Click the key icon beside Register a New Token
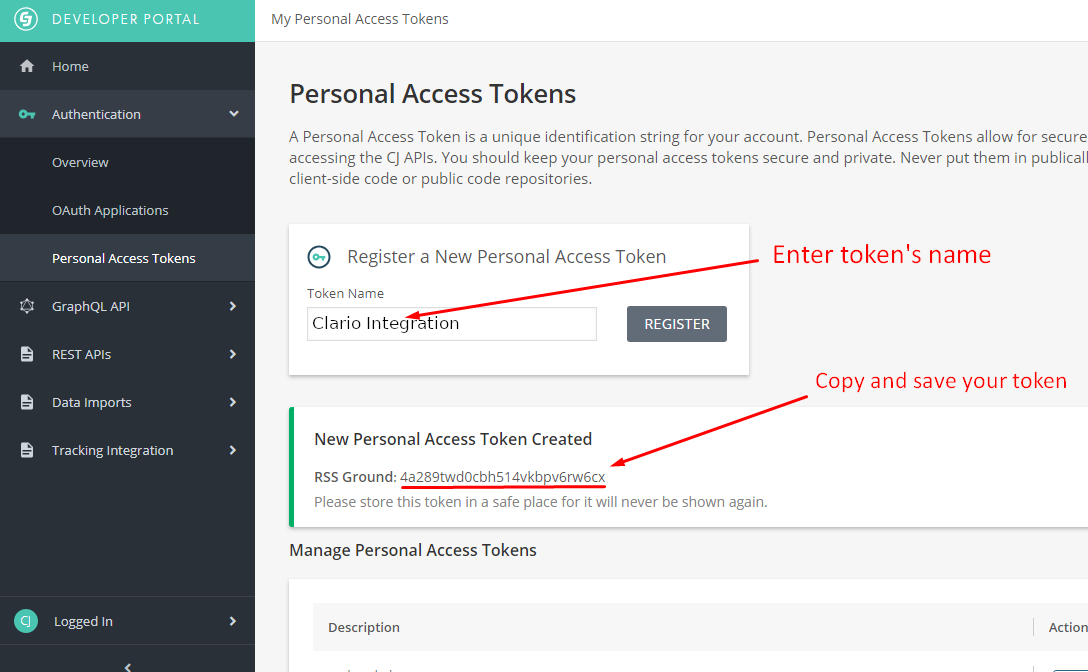 coord(319,257)
